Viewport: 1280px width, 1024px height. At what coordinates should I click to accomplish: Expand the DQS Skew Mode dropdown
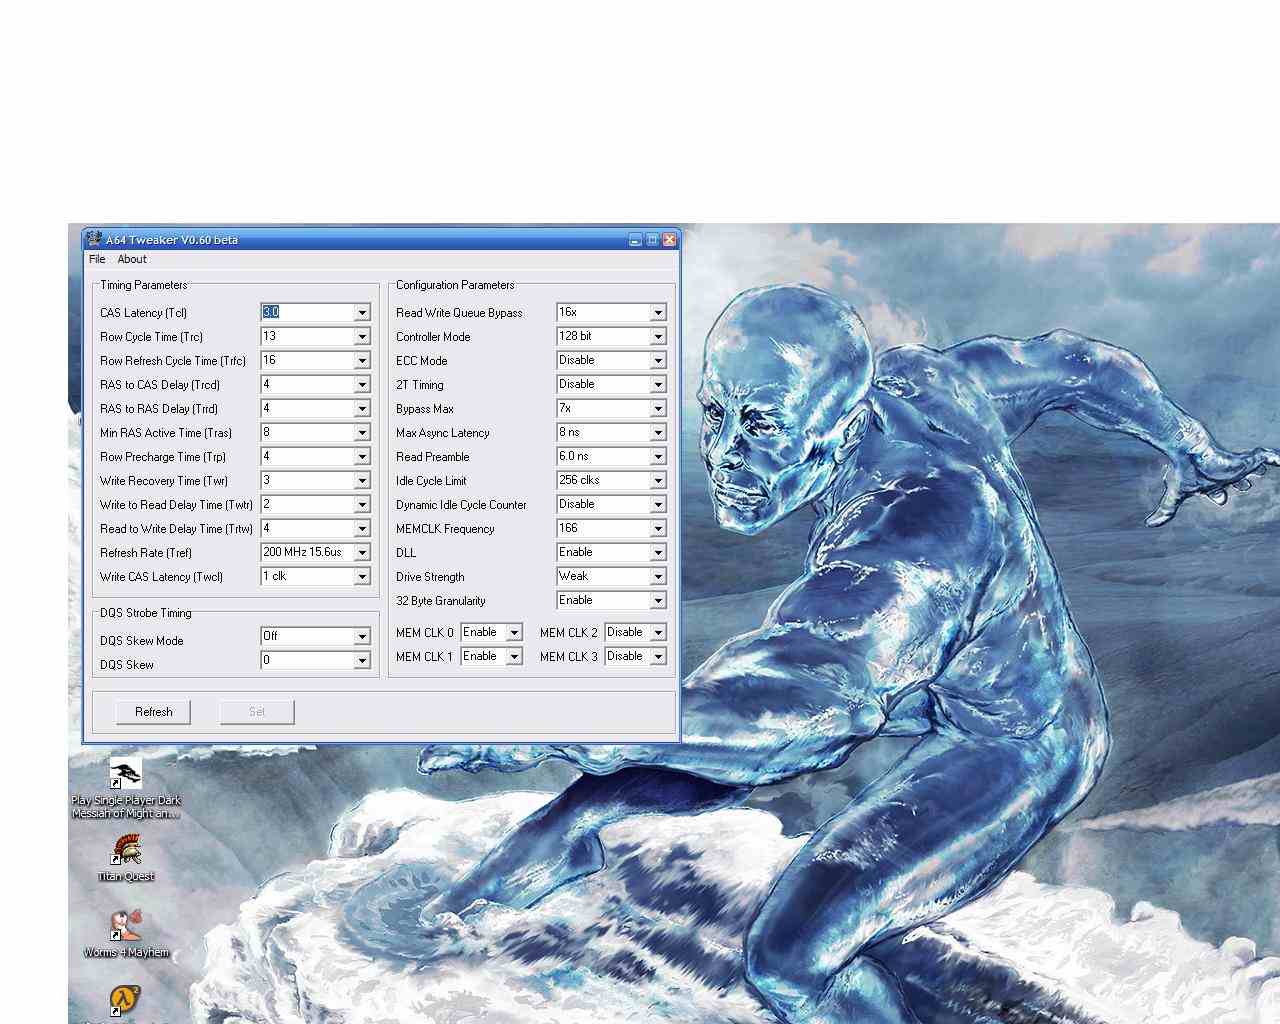[362, 637]
